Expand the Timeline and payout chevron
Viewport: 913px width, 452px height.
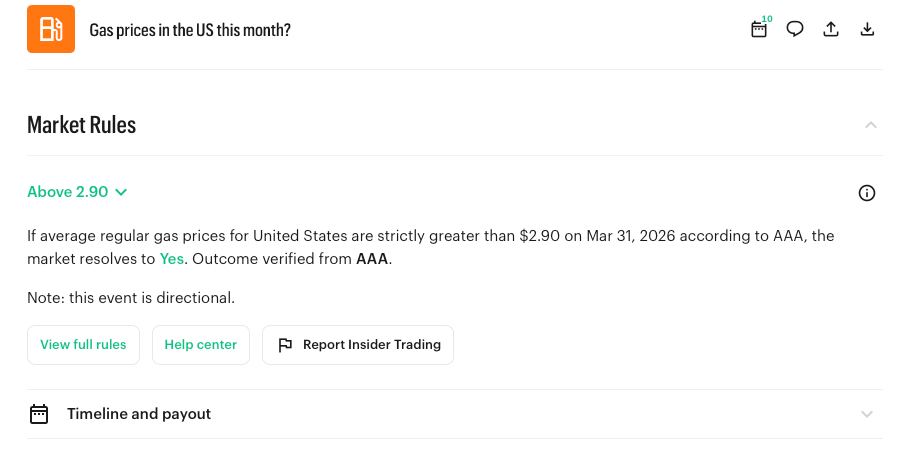tap(867, 414)
